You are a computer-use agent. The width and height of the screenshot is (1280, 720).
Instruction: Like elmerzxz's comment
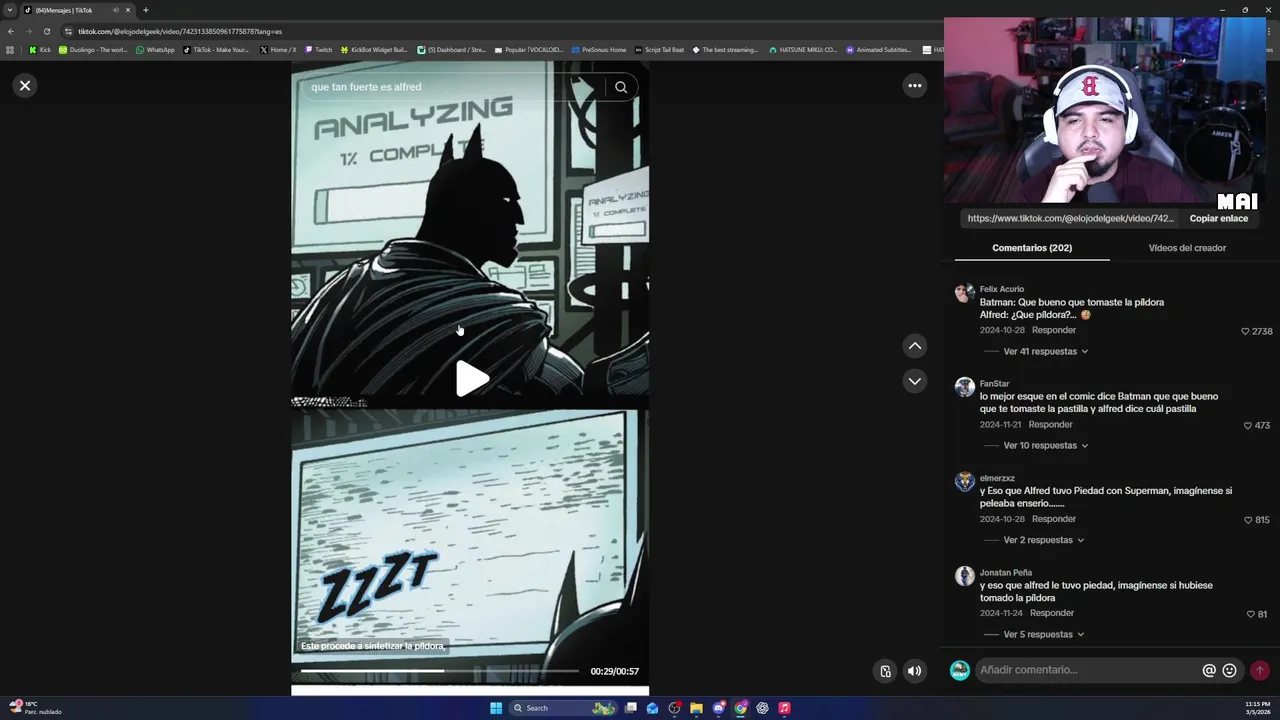point(1247,520)
